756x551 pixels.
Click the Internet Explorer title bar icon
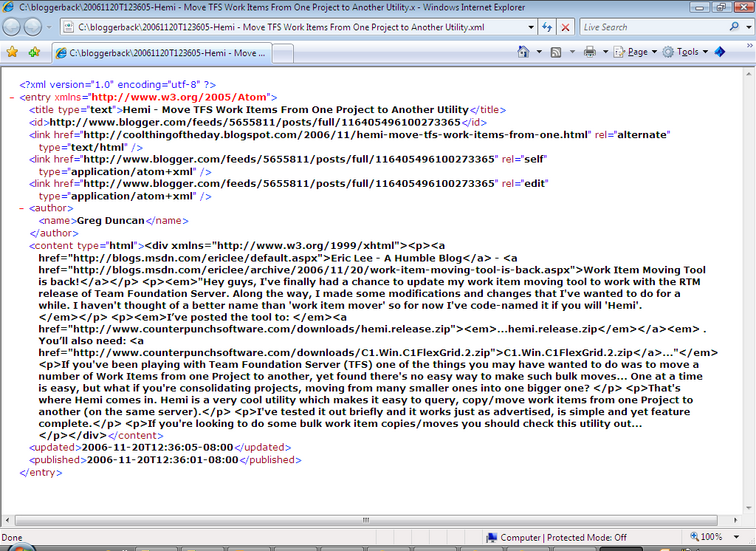[x=8, y=7]
